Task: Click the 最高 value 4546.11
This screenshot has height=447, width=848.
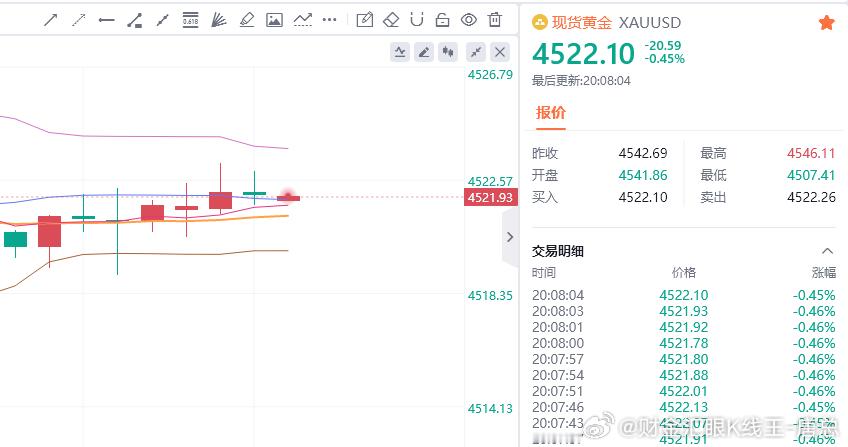Action: 811,153
